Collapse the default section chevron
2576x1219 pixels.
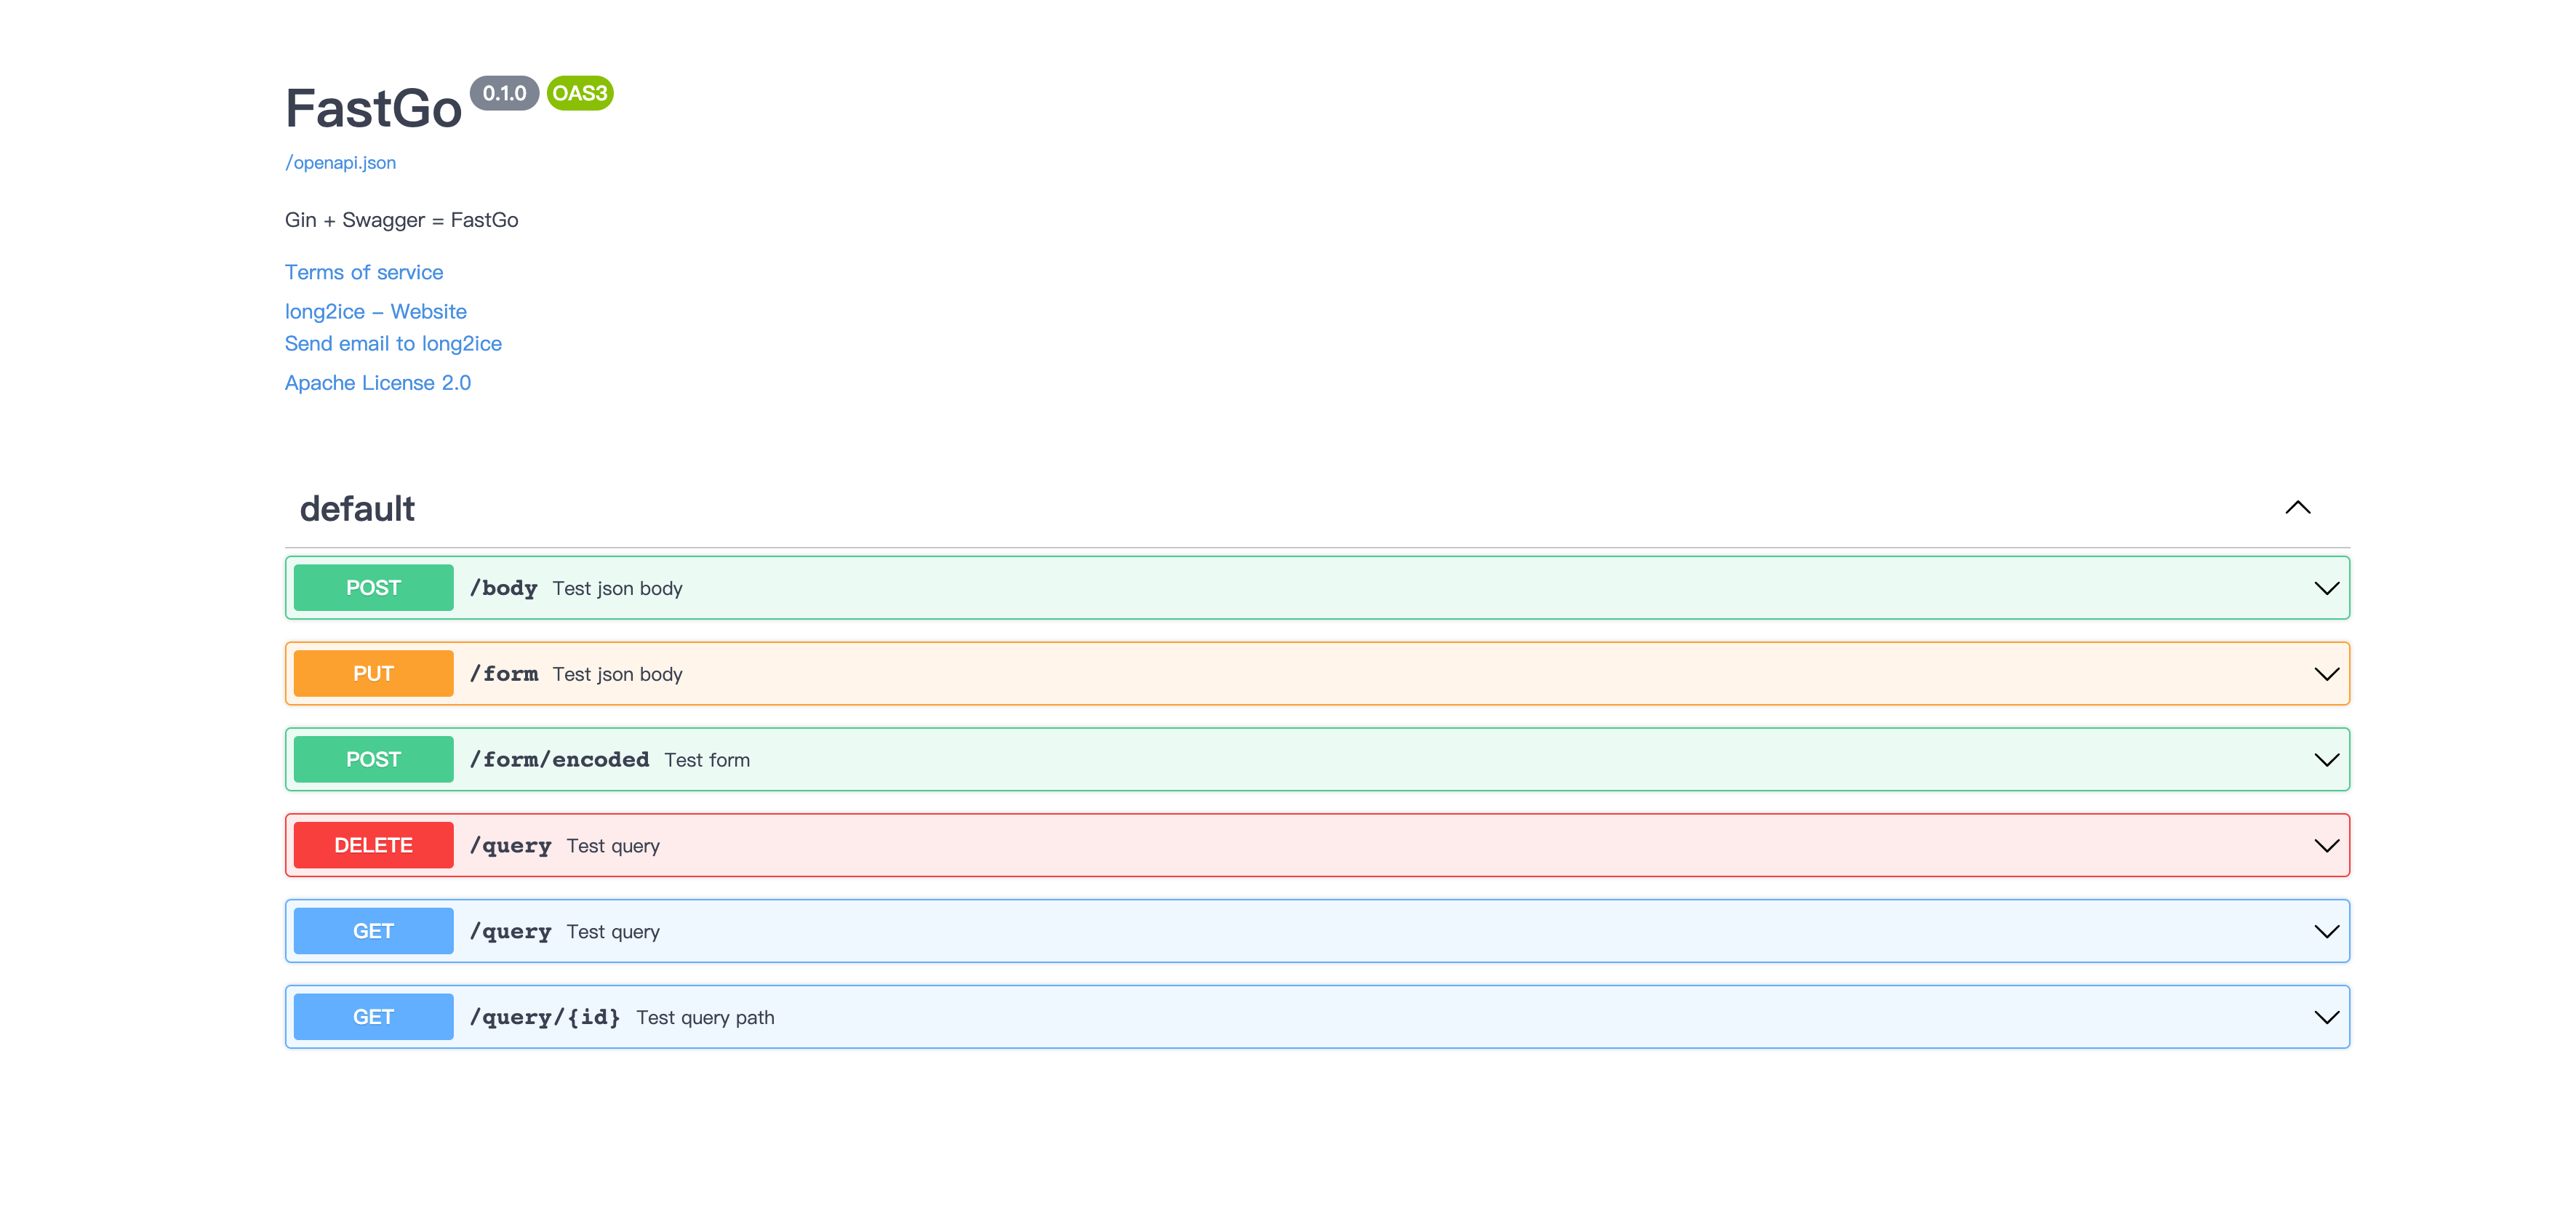[2297, 507]
